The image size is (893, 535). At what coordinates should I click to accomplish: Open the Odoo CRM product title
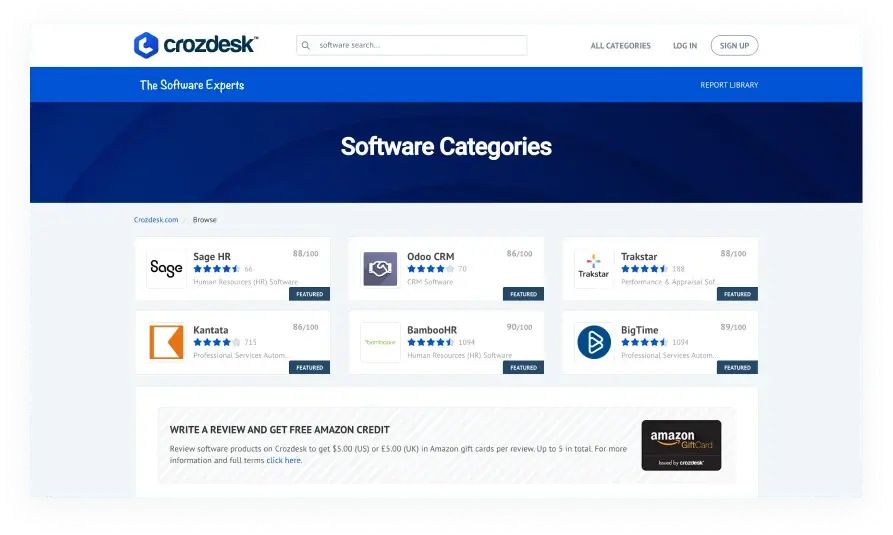coord(431,256)
